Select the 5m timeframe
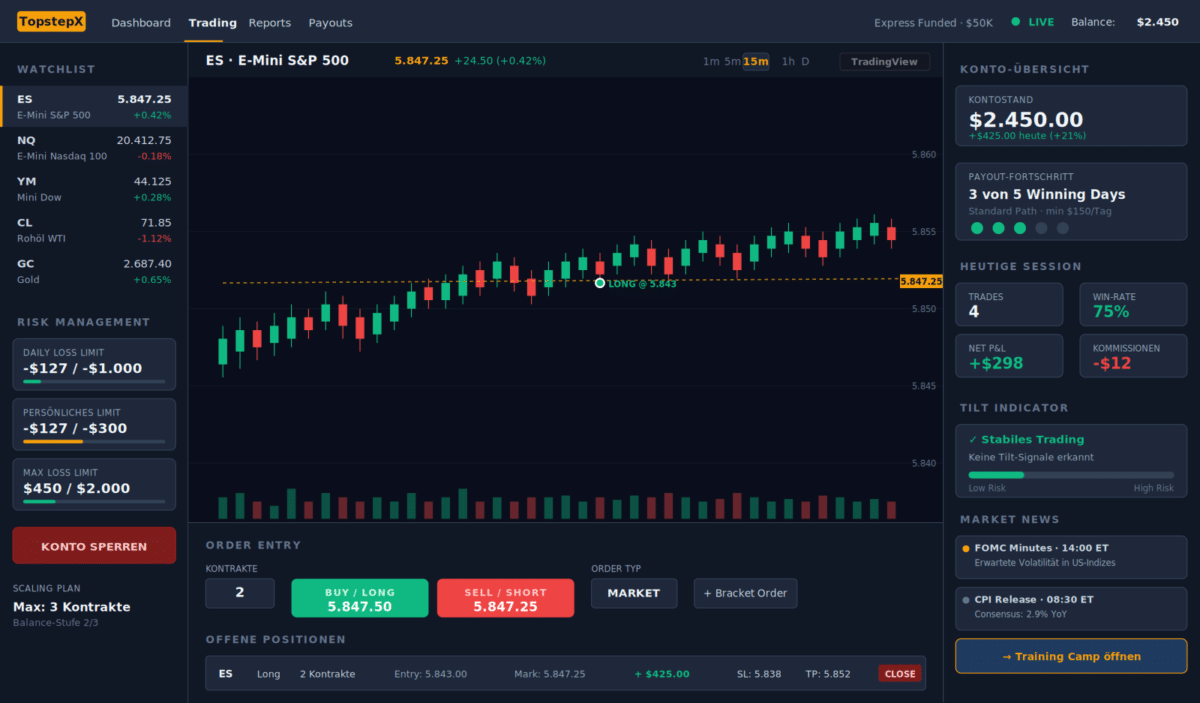The image size is (1200, 703). (x=733, y=61)
